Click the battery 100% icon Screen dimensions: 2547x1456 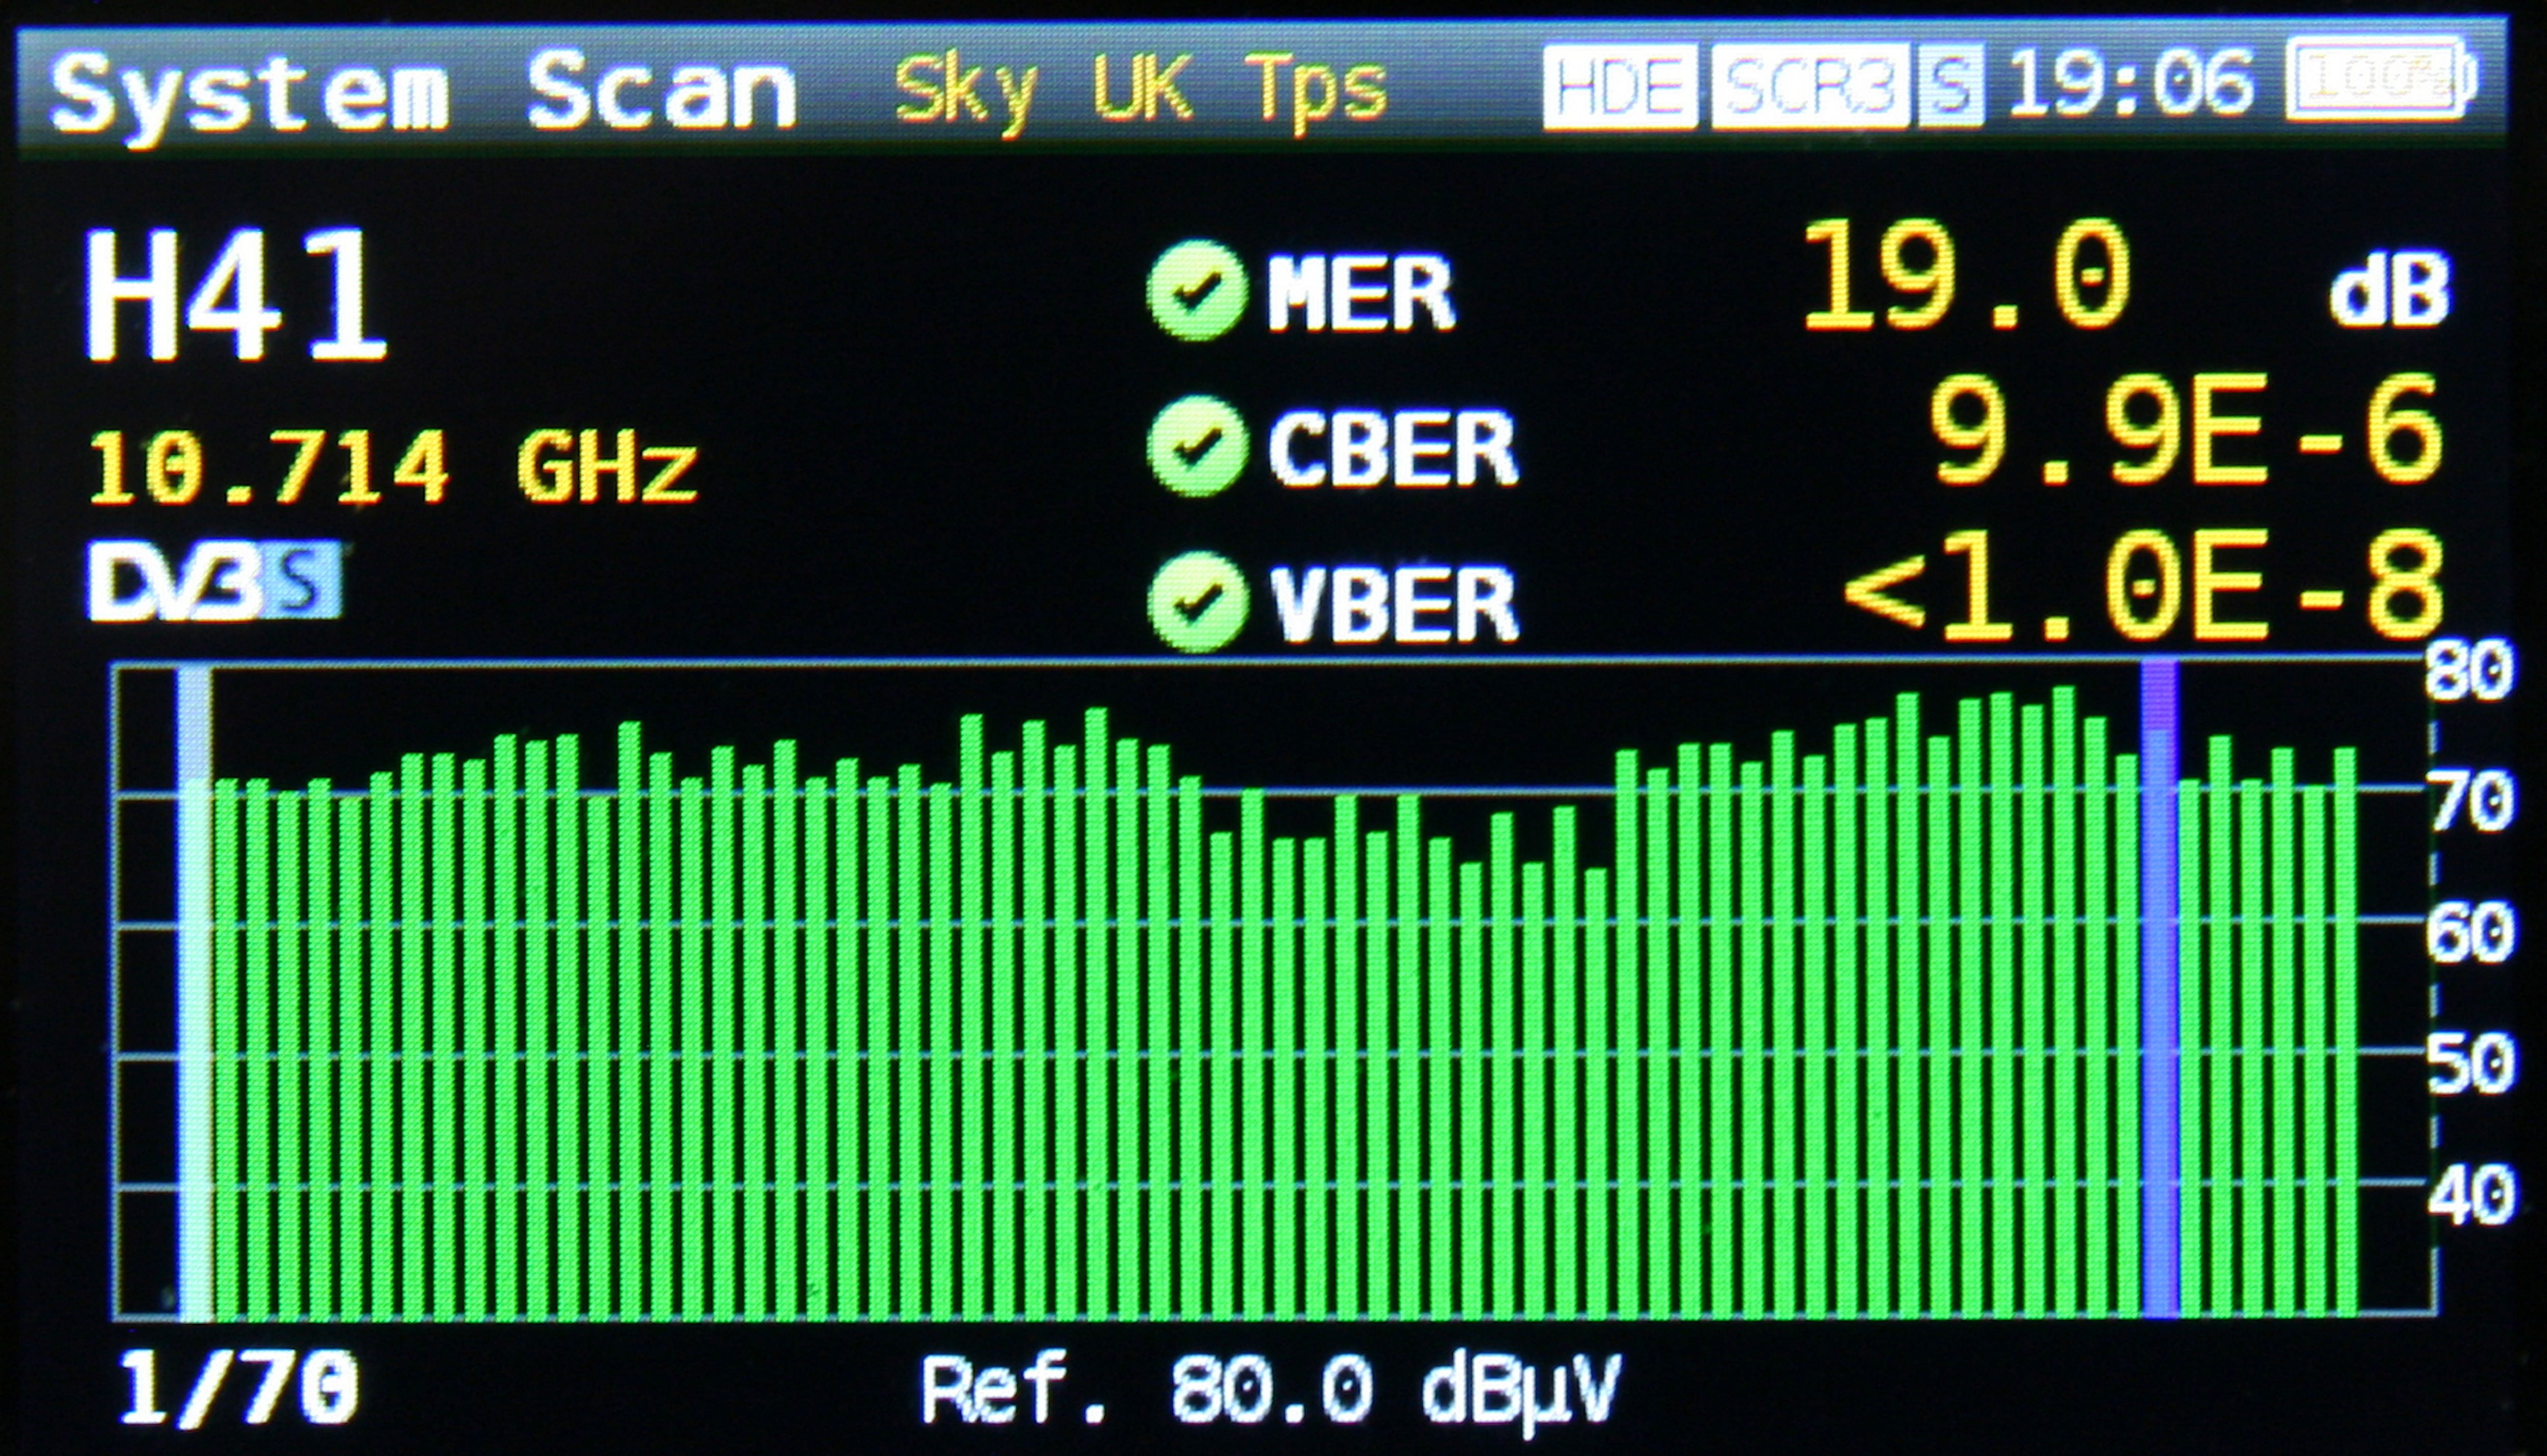[x=2381, y=80]
